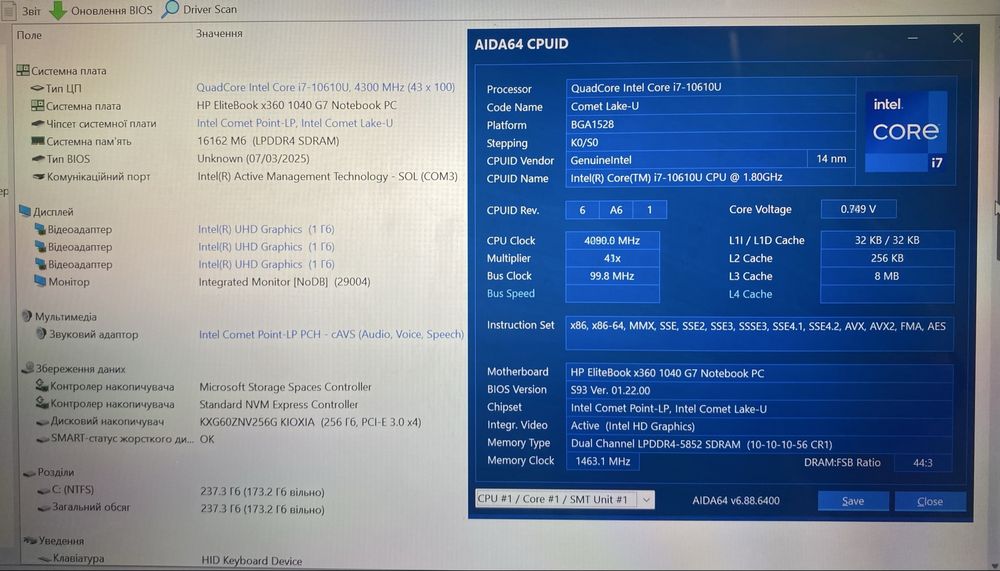This screenshot has width=1000, height=571.
Task: Click the Code Name Comet Lake-U field
Action: (x=710, y=106)
